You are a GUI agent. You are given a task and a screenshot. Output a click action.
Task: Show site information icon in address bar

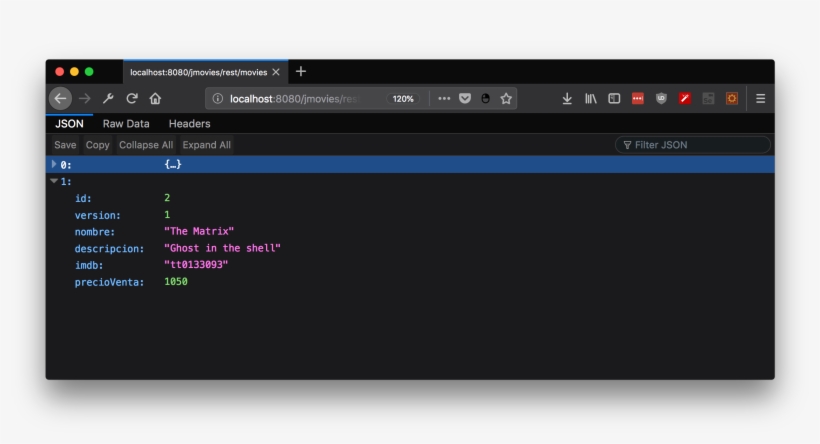pyautogui.click(x=218, y=98)
